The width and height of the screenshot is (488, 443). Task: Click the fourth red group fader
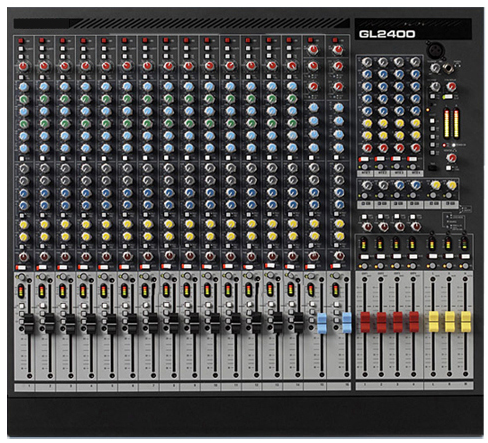[414, 322]
